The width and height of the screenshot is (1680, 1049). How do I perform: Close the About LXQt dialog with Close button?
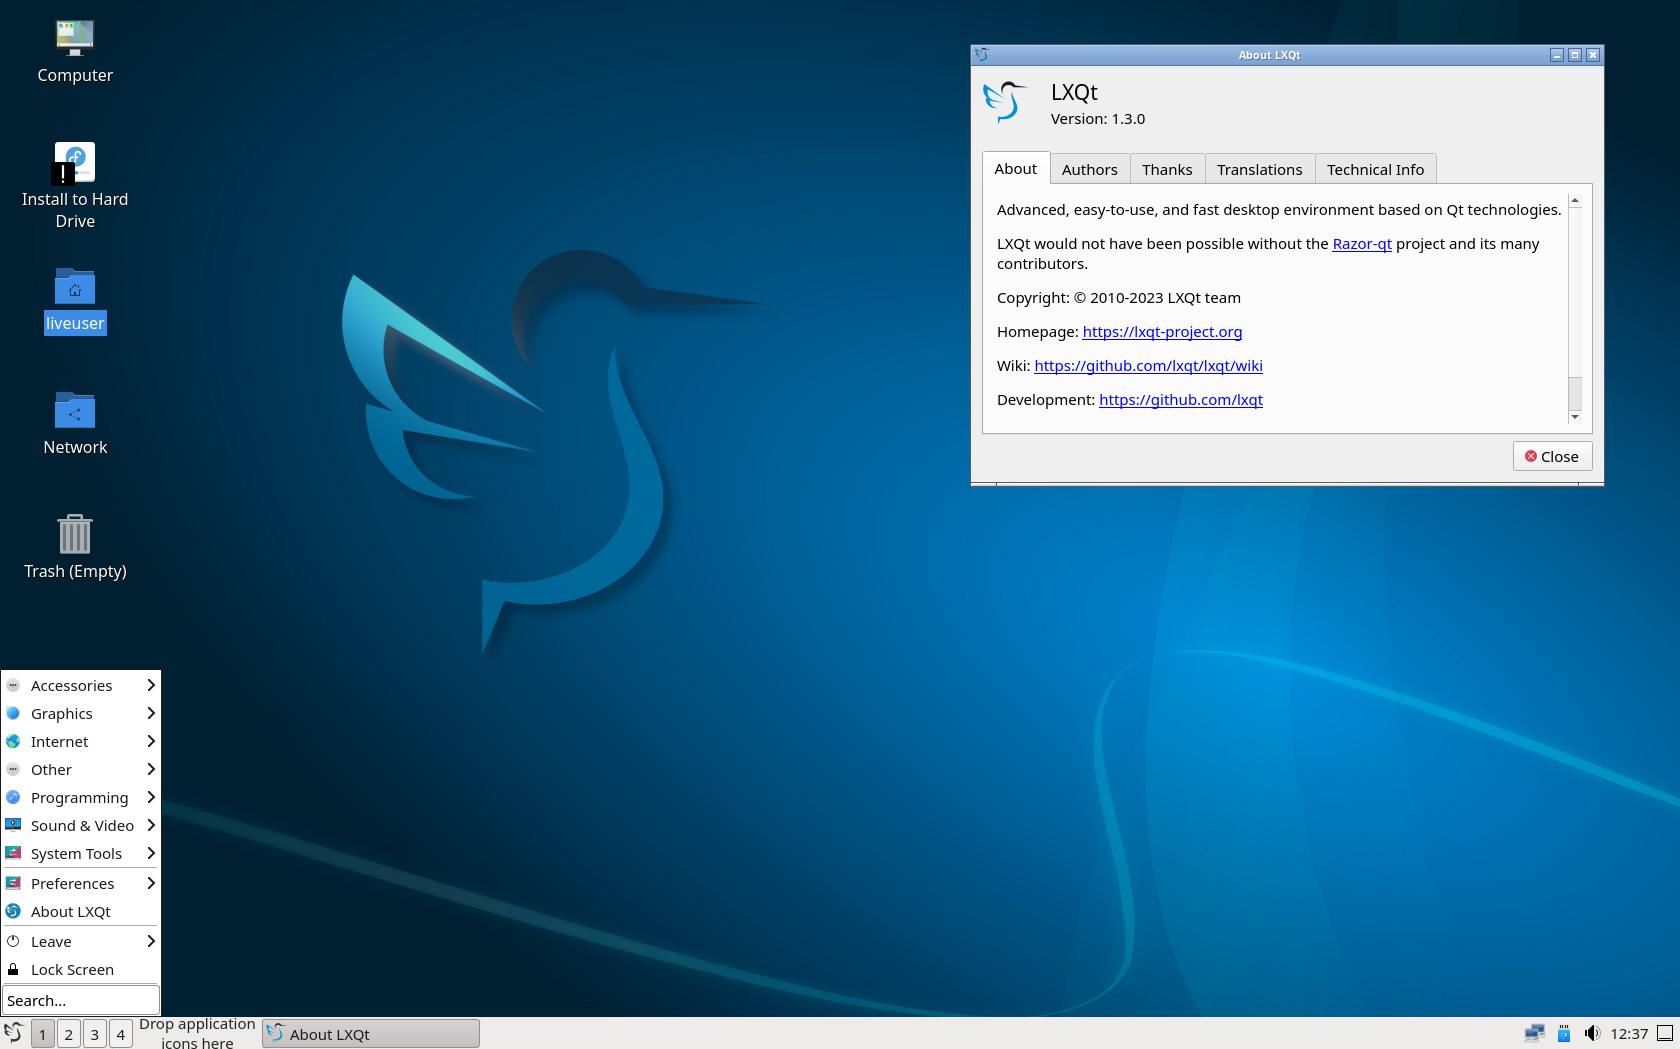click(x=1552, y=456)
